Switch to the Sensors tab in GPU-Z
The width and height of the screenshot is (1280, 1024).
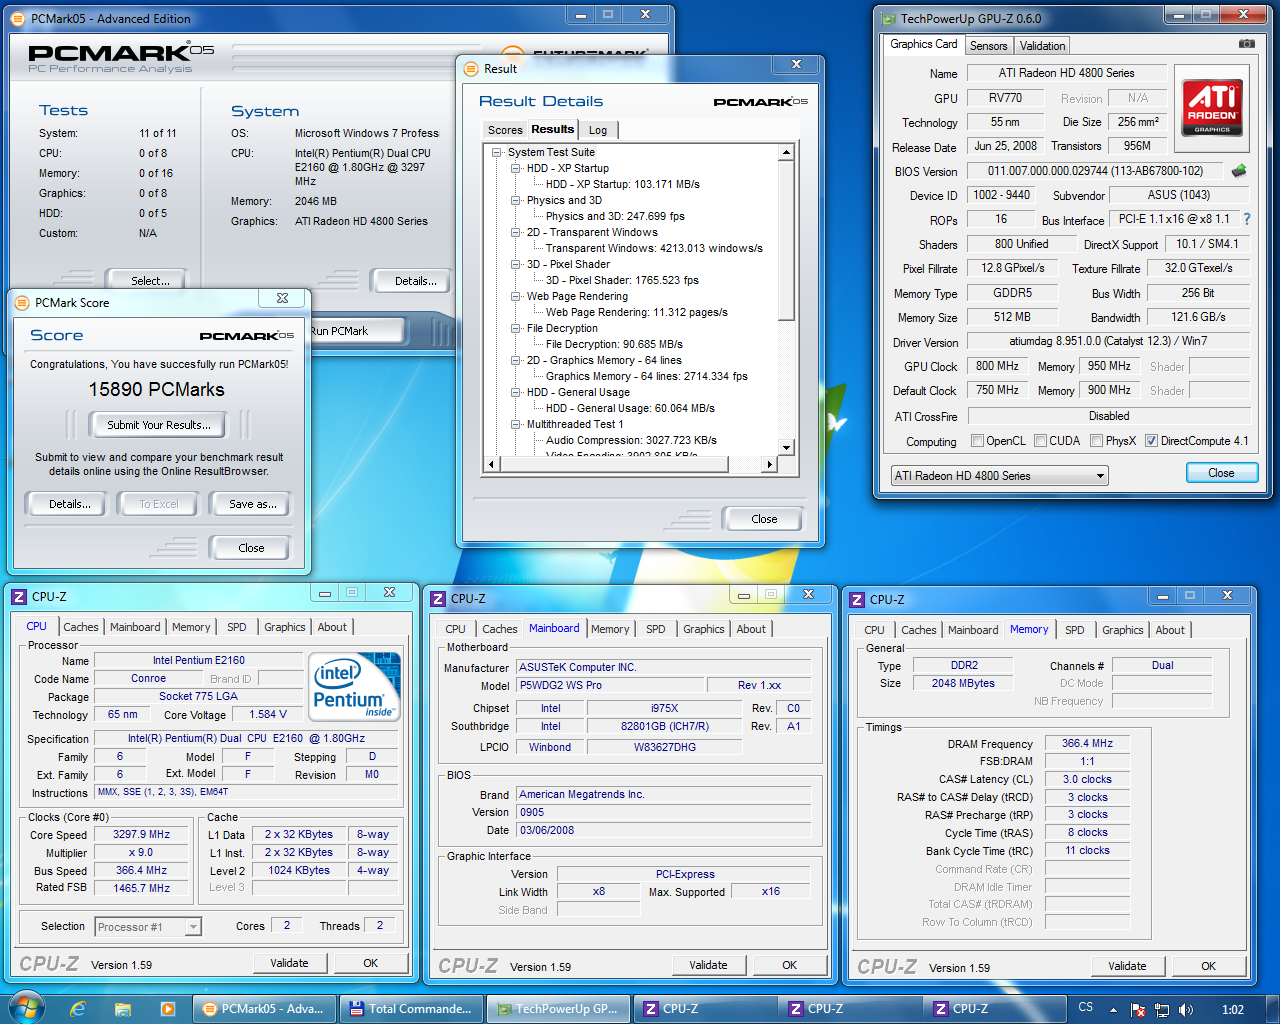tap(988, 46)
